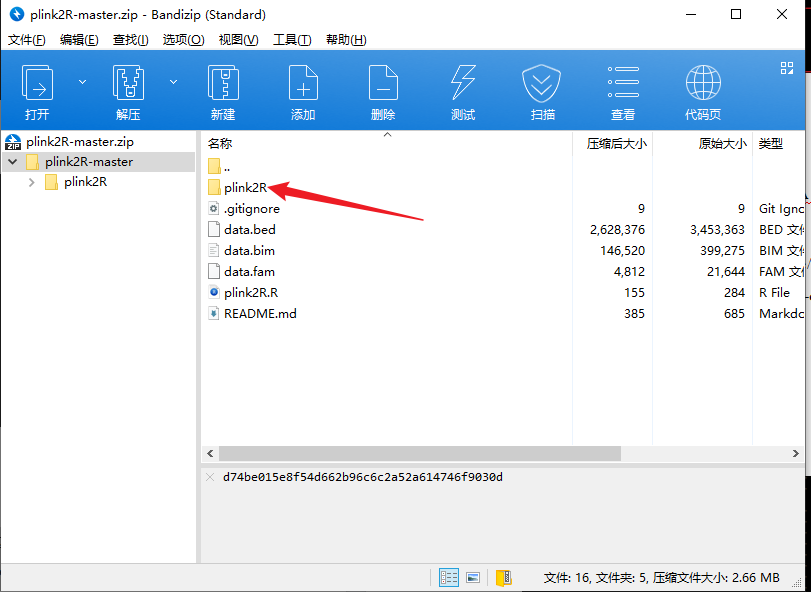Click the 打开 (Open) toolbar icon
The width and height of the screenshot is (811, 592).
click(x=37, y=83)
